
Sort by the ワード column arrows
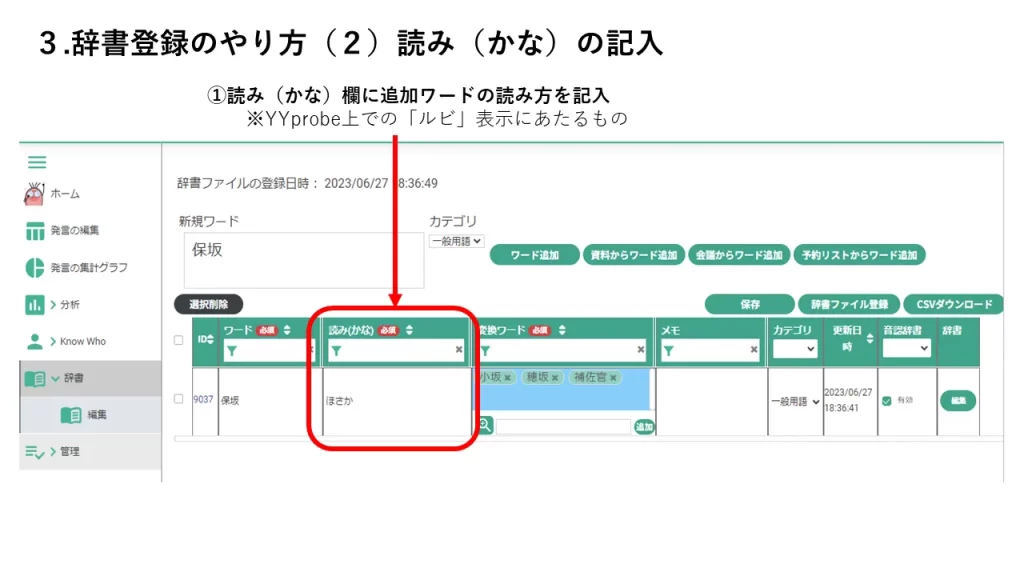[287, 330]
